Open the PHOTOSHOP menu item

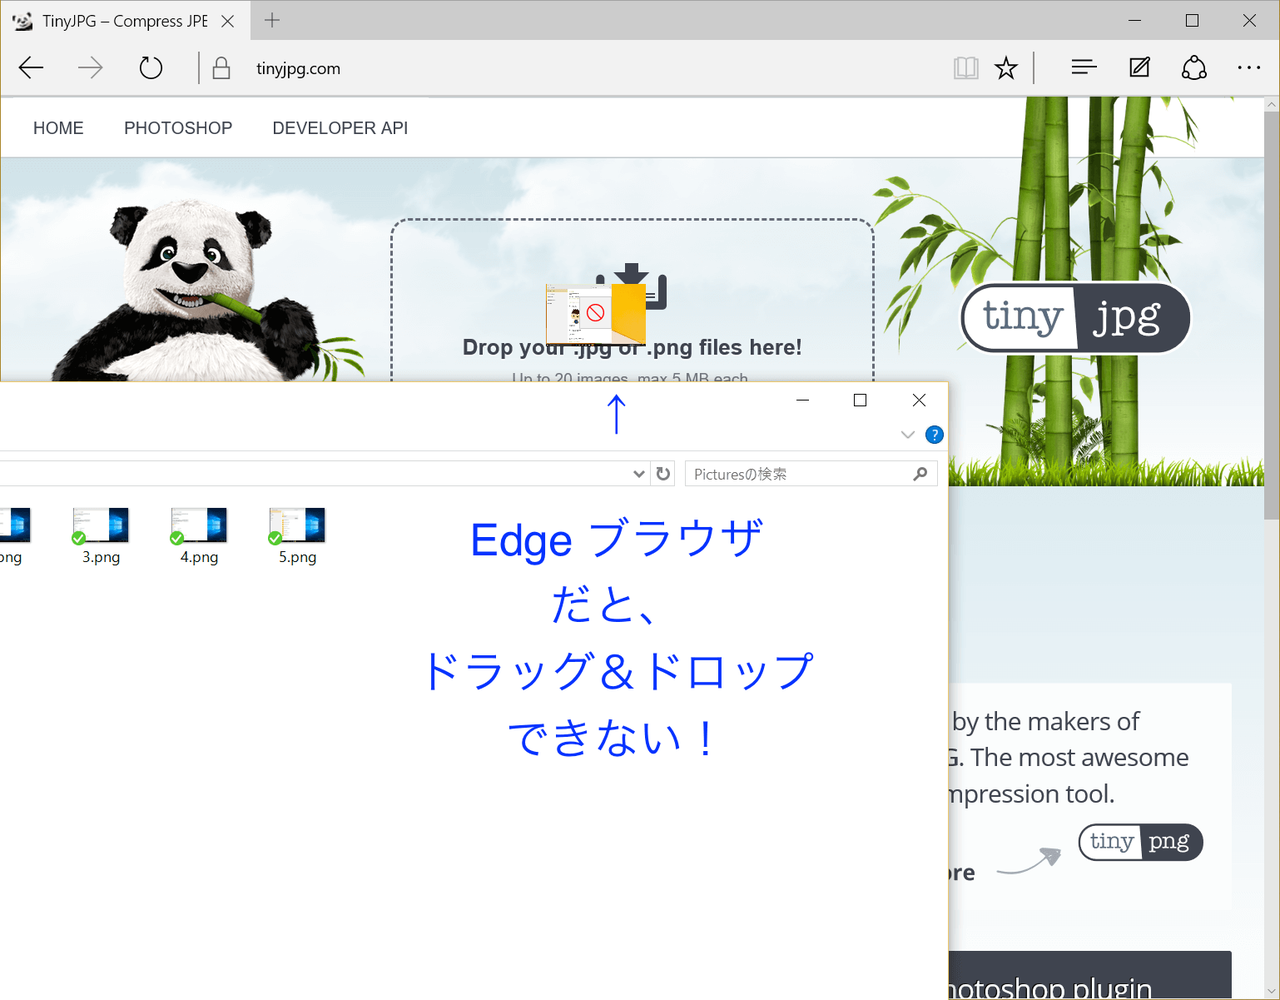(x=178, y=128)
